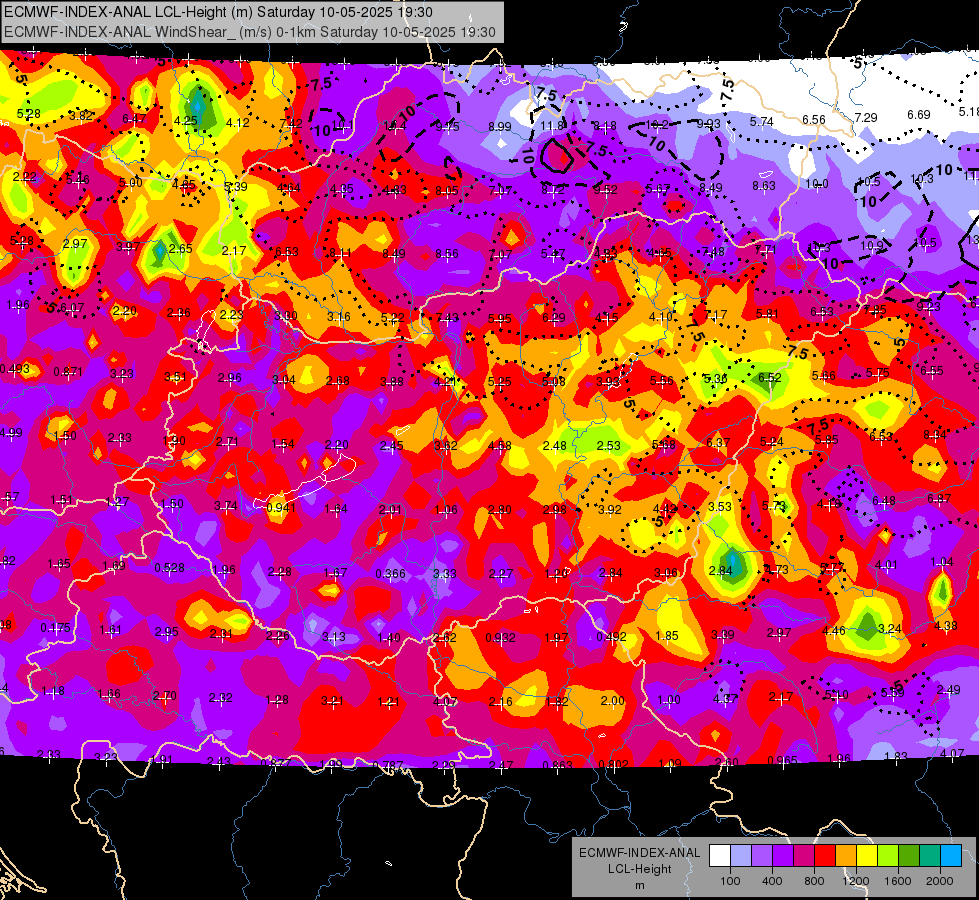Click the map value 6.47
This screenshot has height=900, width=979.
[134, 118]
